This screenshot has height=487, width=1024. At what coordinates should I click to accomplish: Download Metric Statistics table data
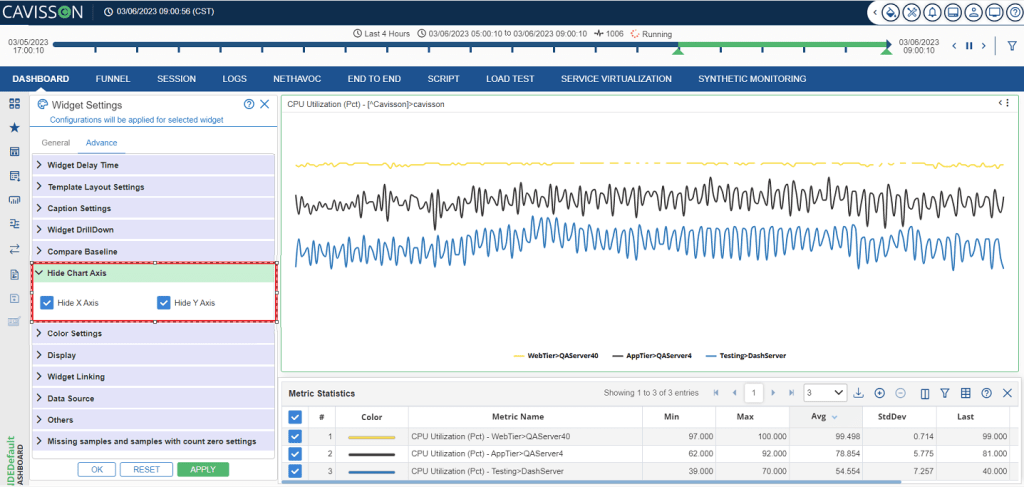tap(859, 393)
